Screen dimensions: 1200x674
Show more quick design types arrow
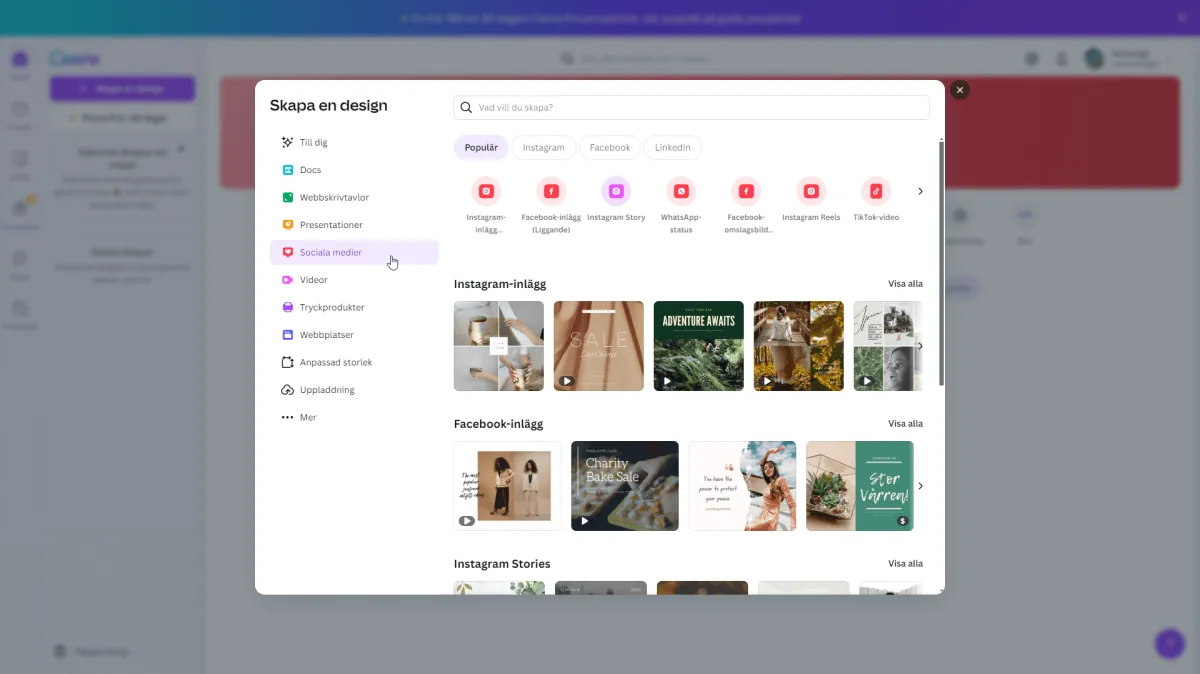point(920,191)
